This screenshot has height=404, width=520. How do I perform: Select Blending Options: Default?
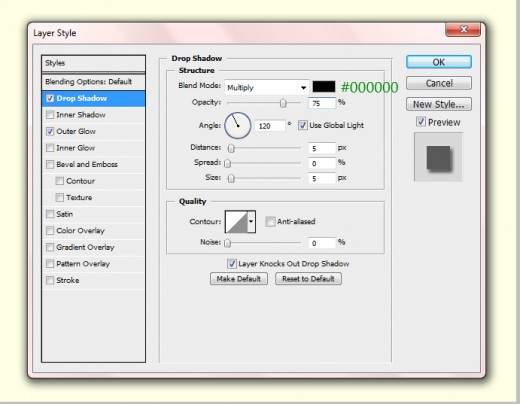point(93,82)
